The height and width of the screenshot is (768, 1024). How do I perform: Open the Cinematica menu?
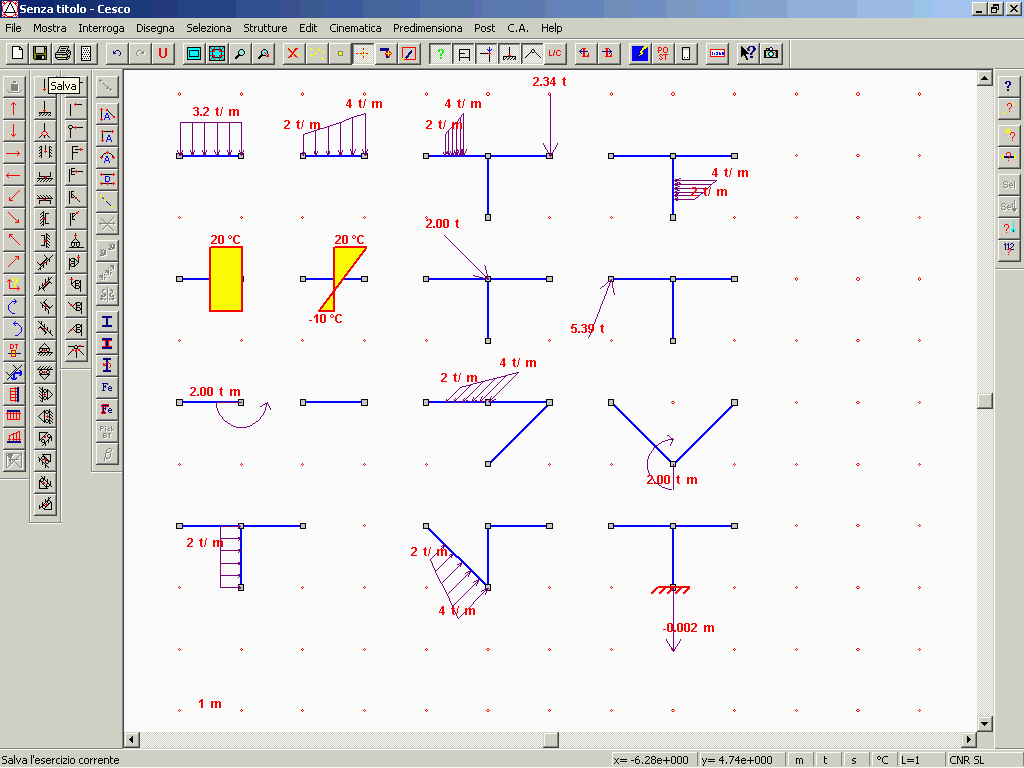click(355, 28)
